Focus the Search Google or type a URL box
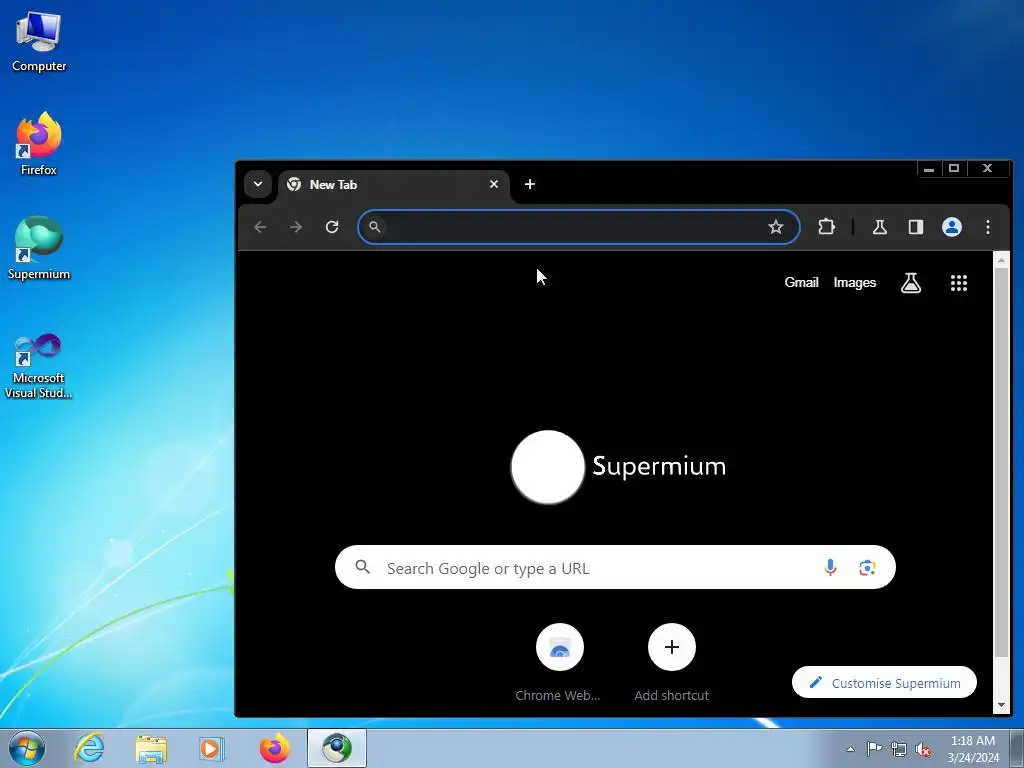Image resolution: width=1024 pixels, height=768 pixels. click(x=615, y=568)
